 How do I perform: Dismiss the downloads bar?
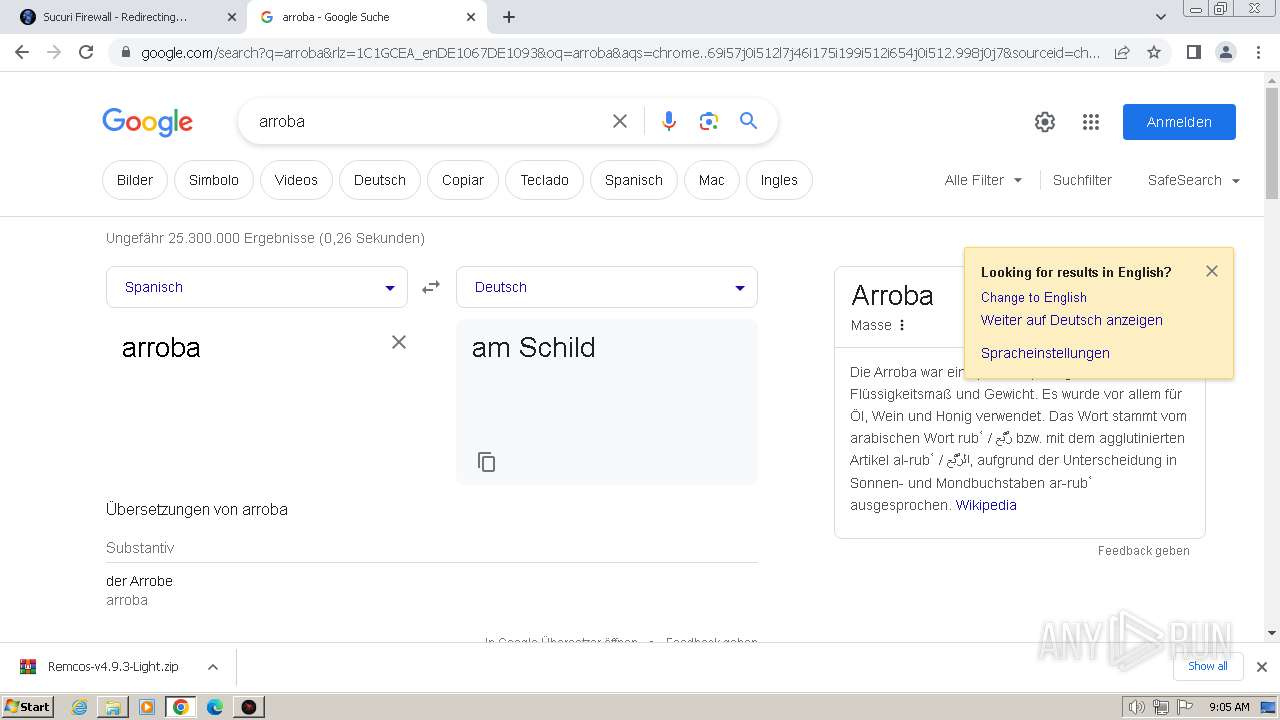1262,667
